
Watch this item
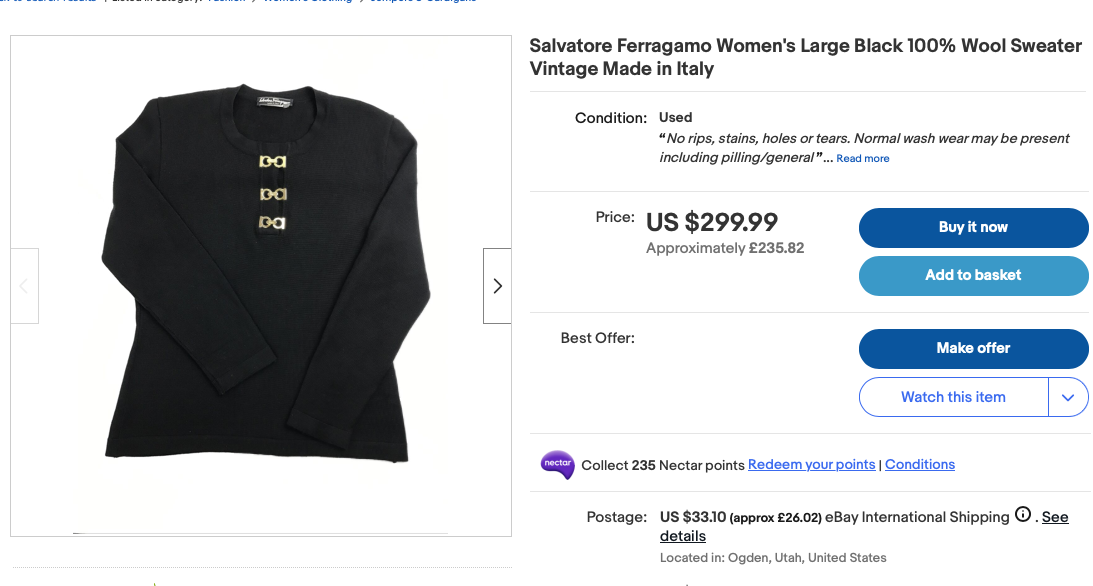click(x=954, y=397)
